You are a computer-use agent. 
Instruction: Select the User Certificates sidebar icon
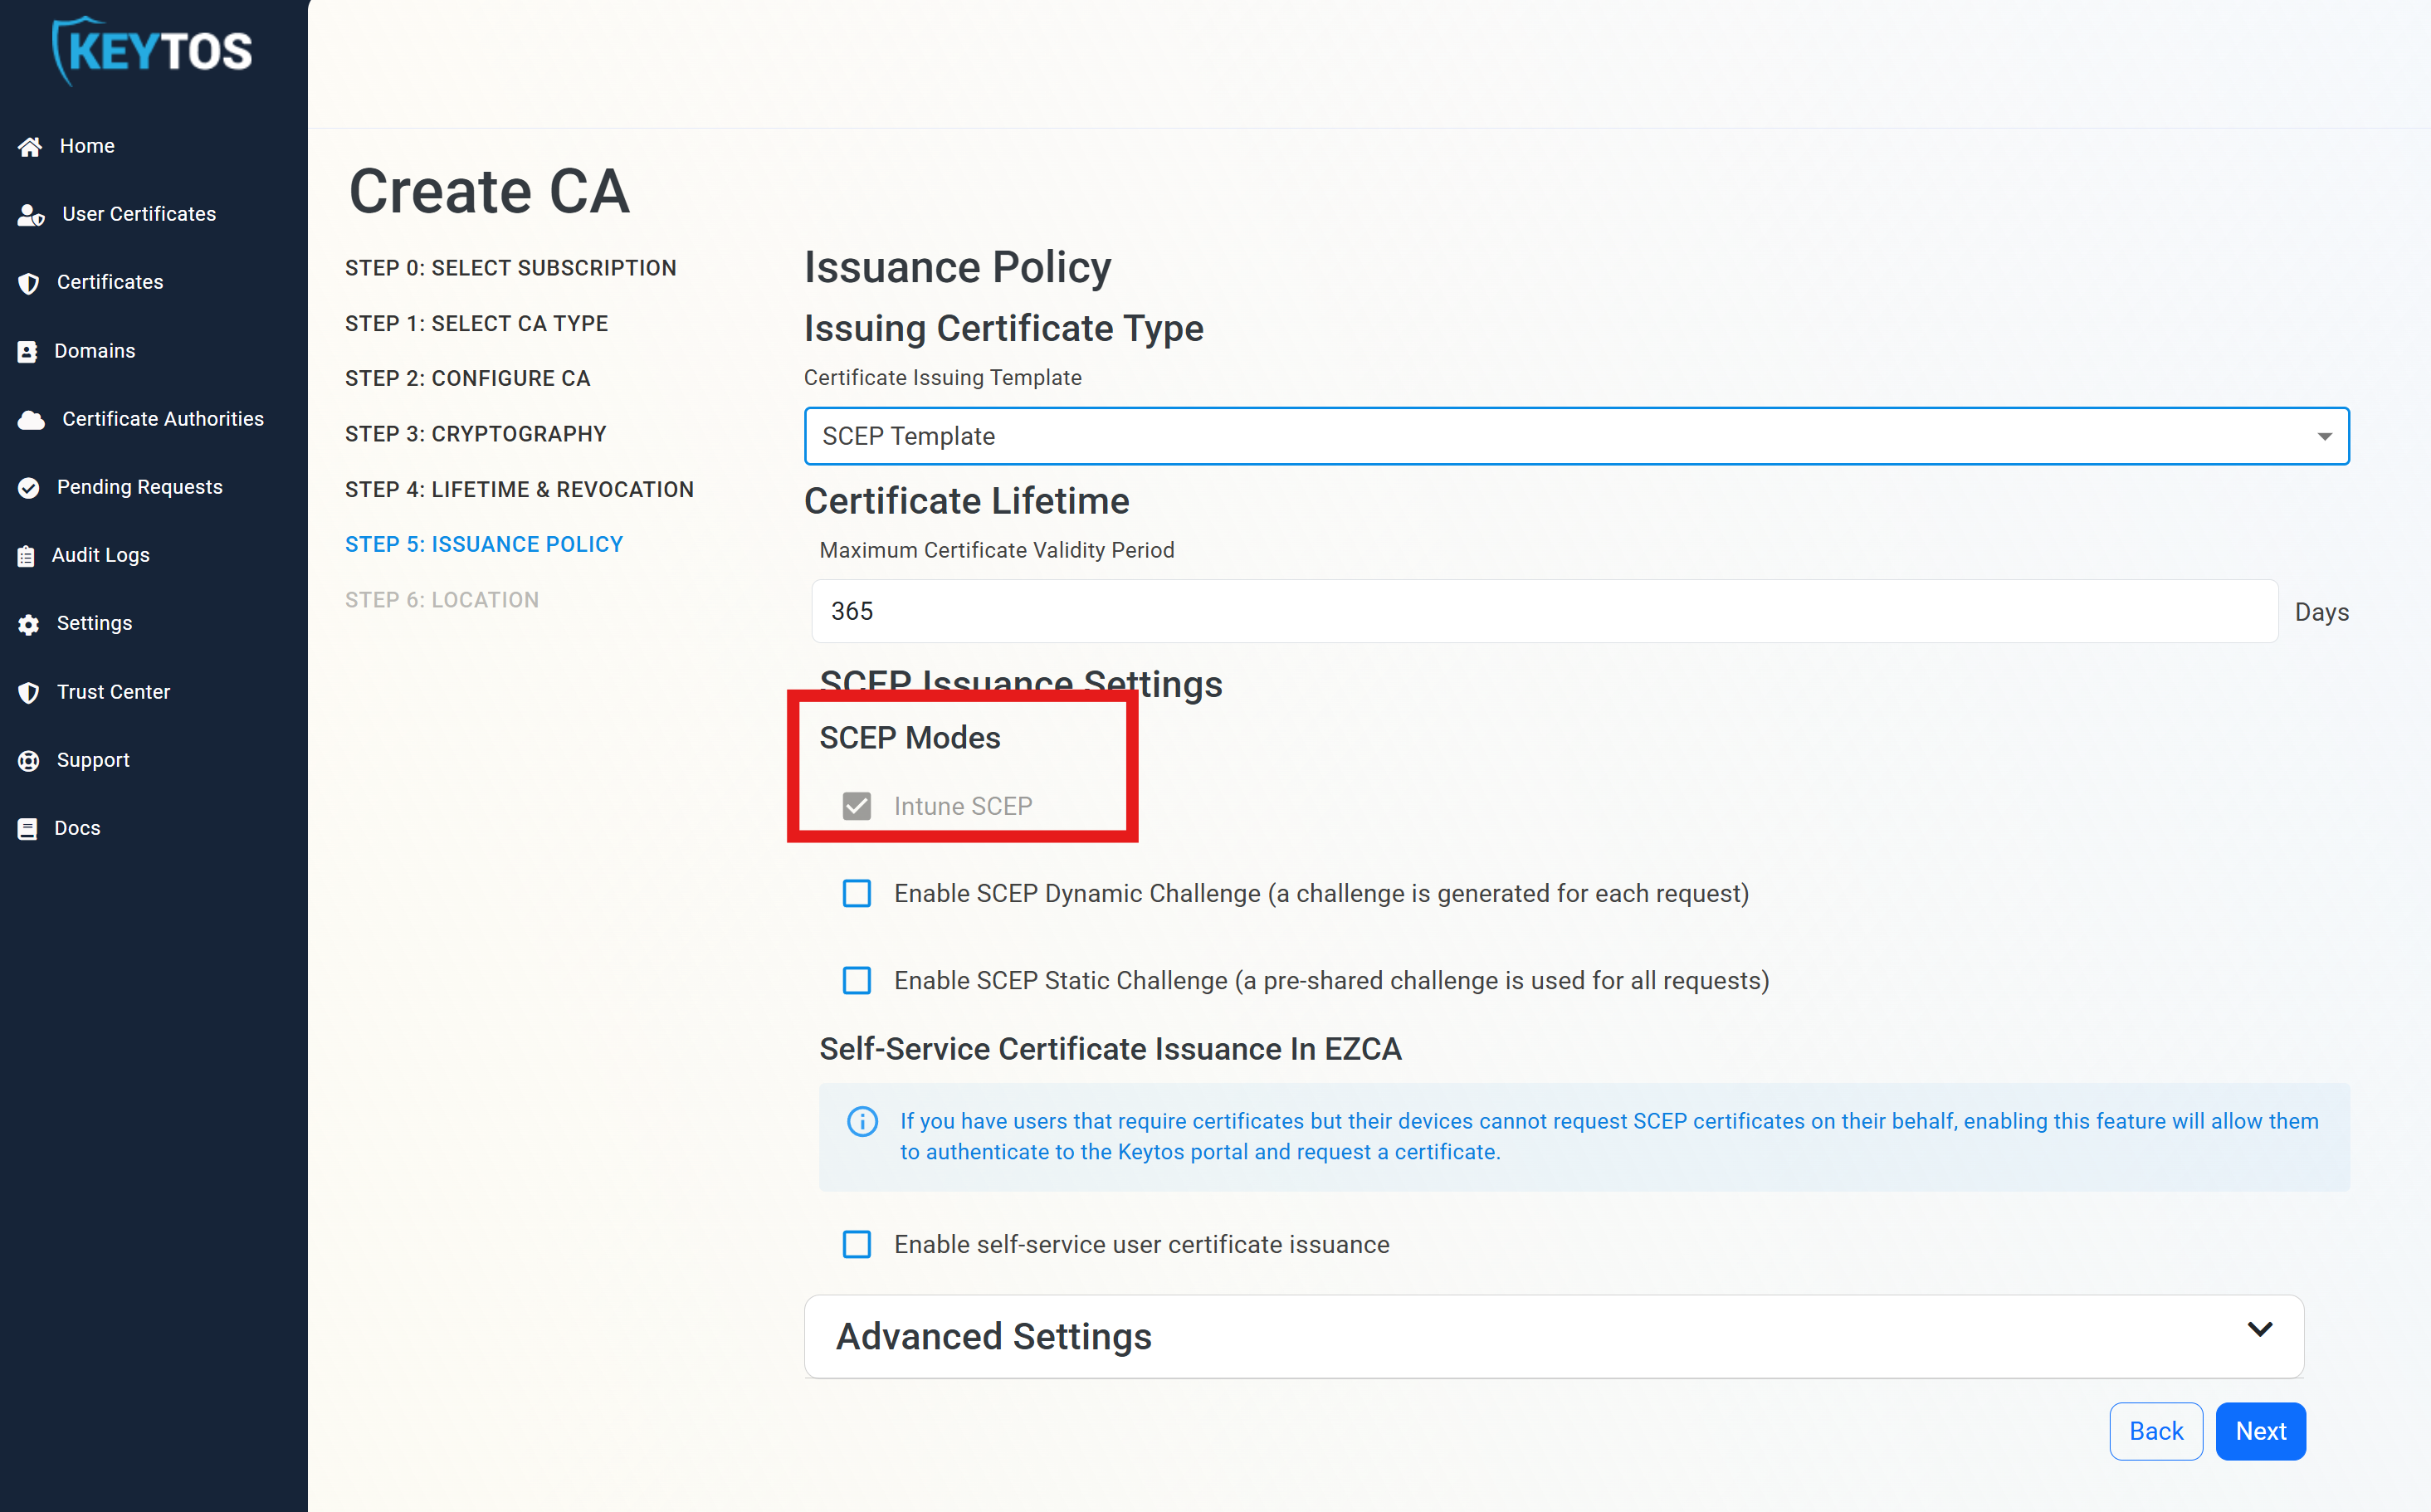[29, 213]
